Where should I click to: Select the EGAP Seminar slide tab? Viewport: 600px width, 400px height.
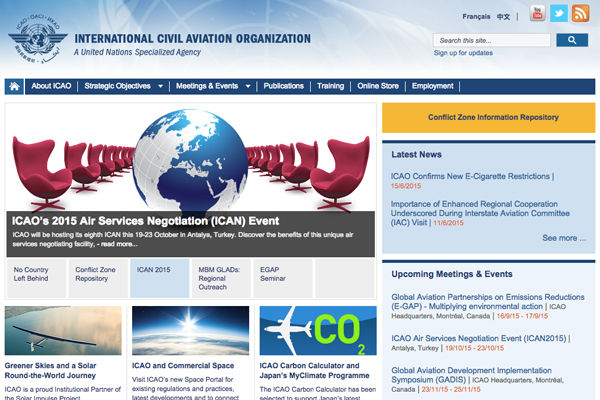coord(283,278)
